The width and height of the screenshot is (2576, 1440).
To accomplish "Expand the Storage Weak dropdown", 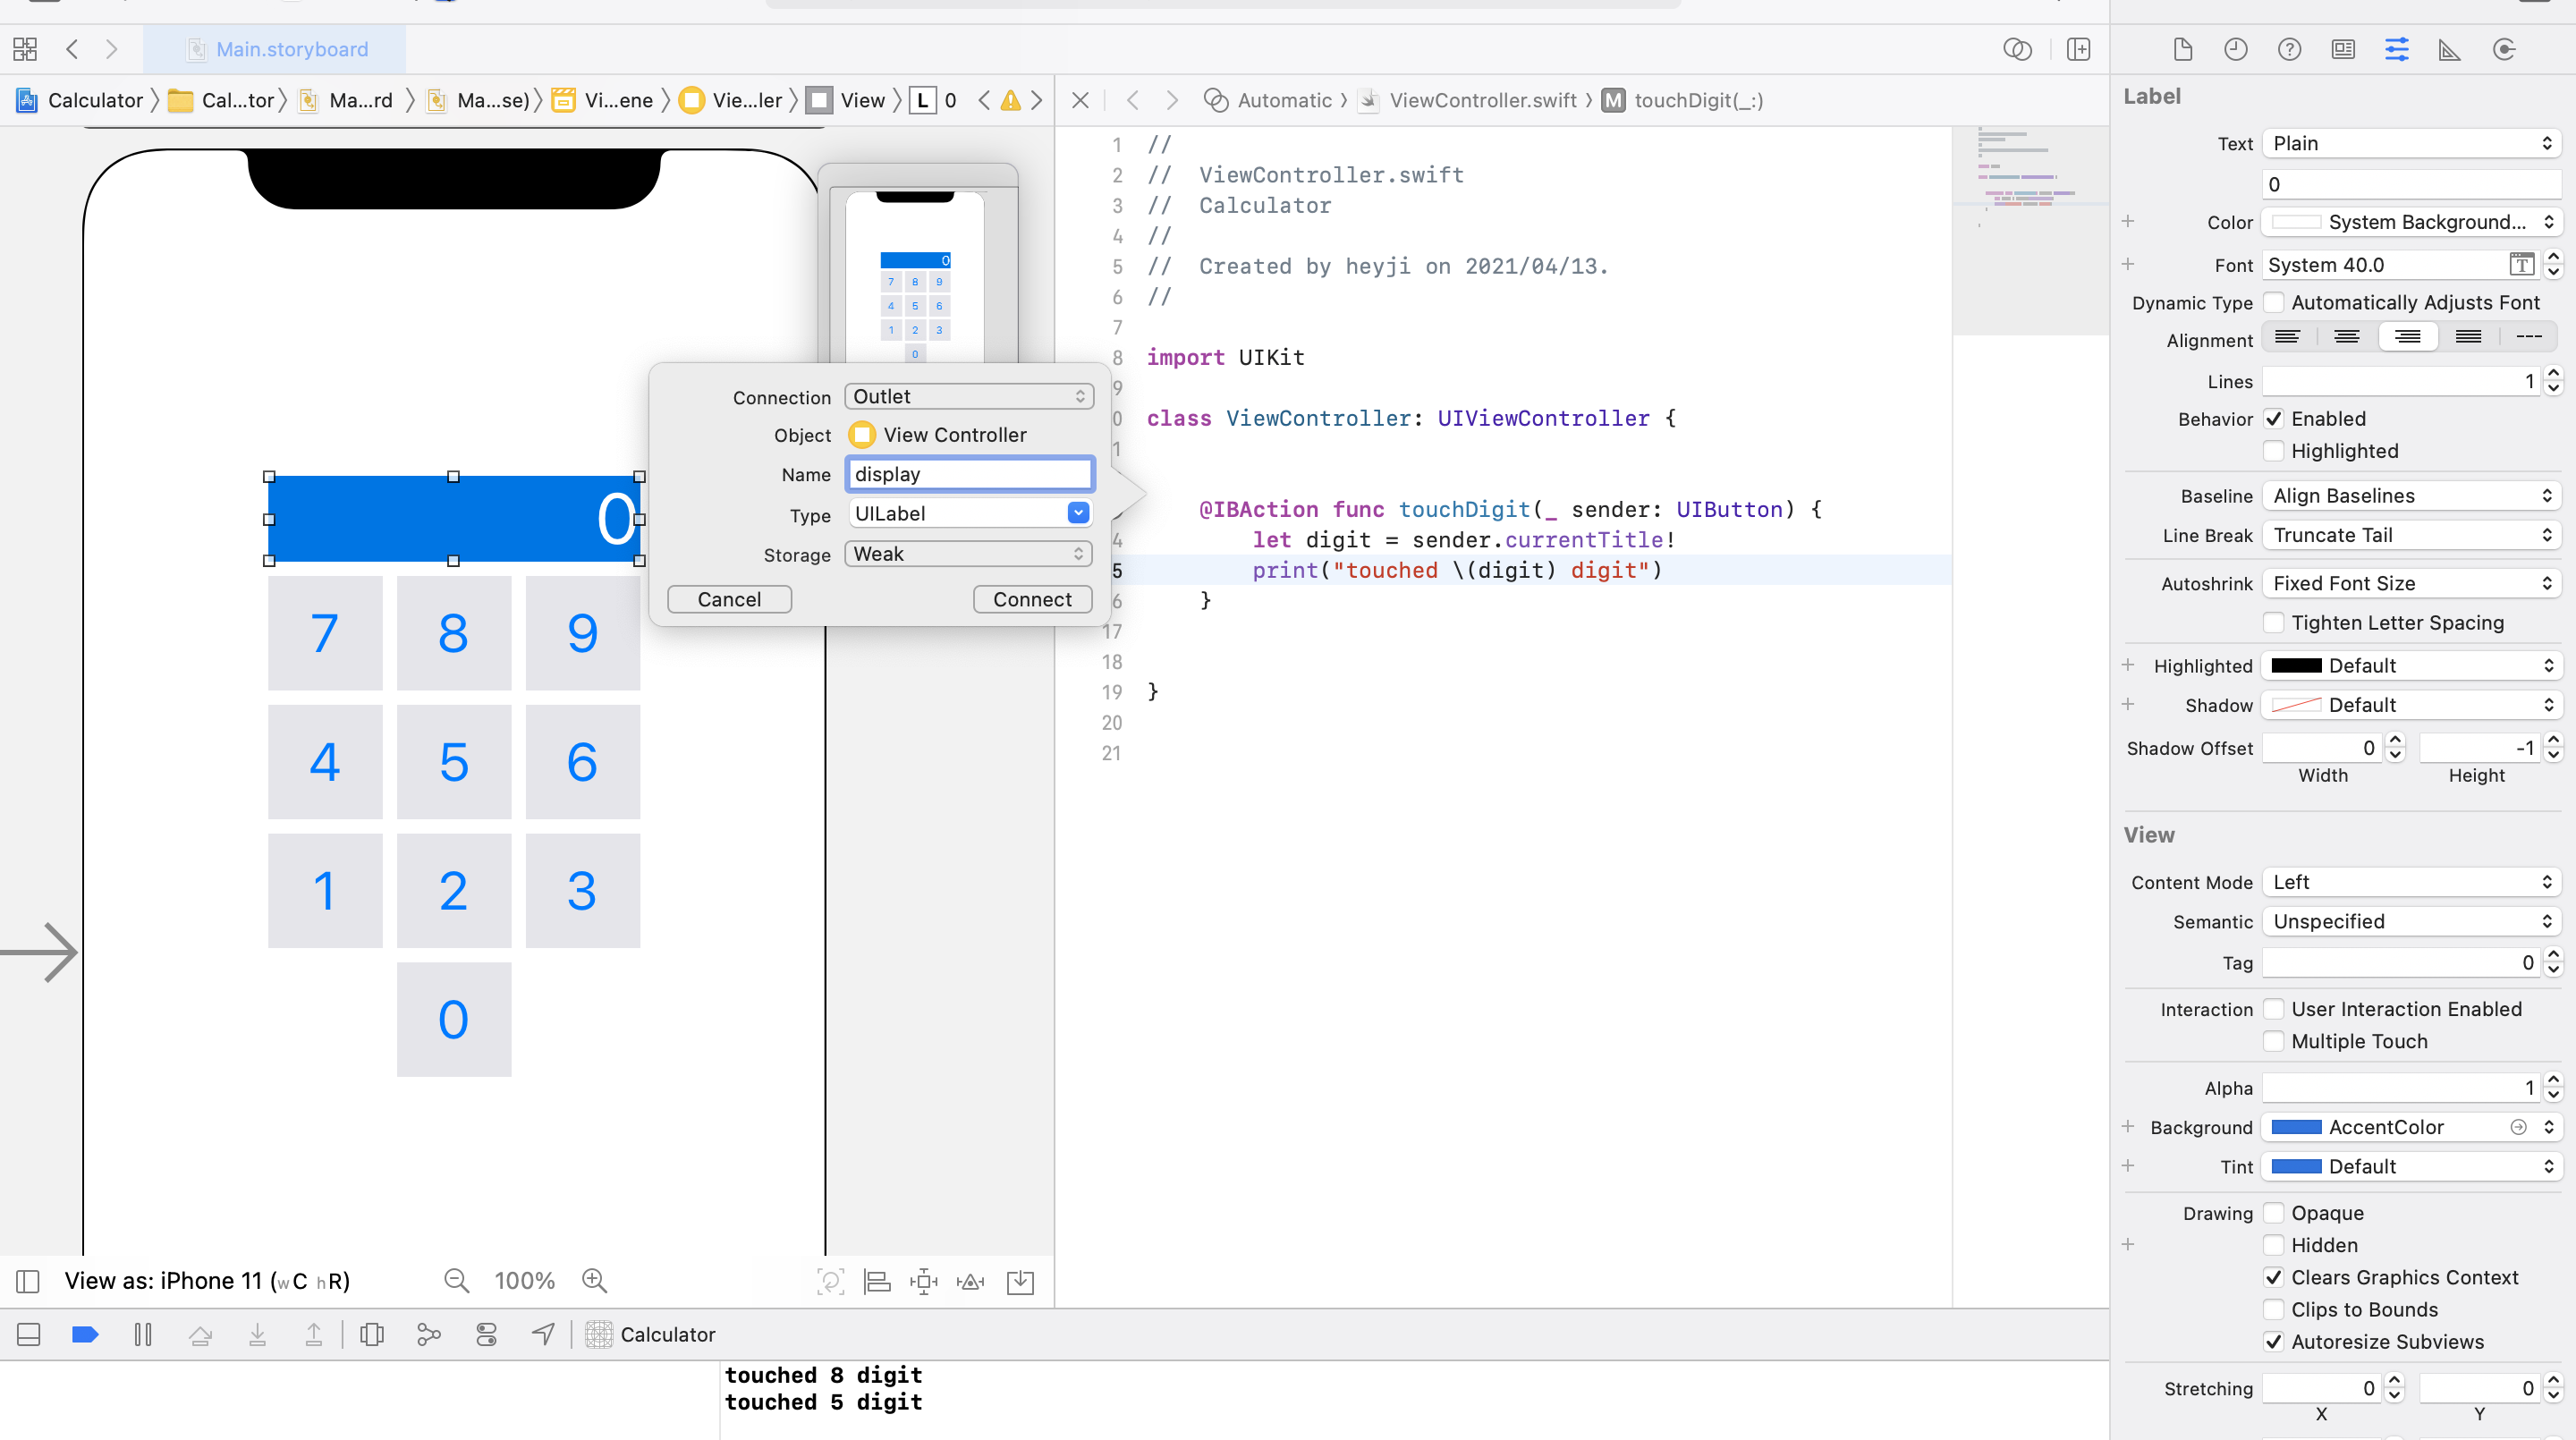I will [x=968, y=554].
